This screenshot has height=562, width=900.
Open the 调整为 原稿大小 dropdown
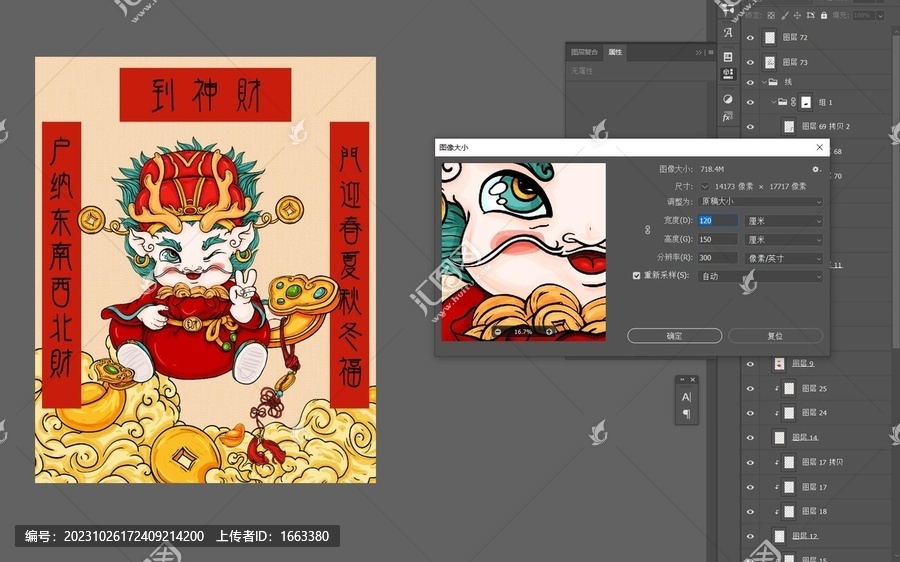[761, 201]
